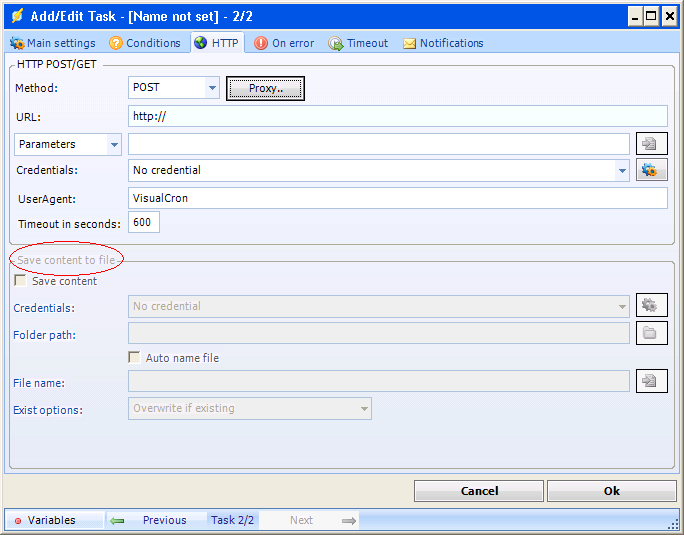Viewport: 684px width, 535px height.
Task: Go to the Previous task
Action: [x=156, y=520]
